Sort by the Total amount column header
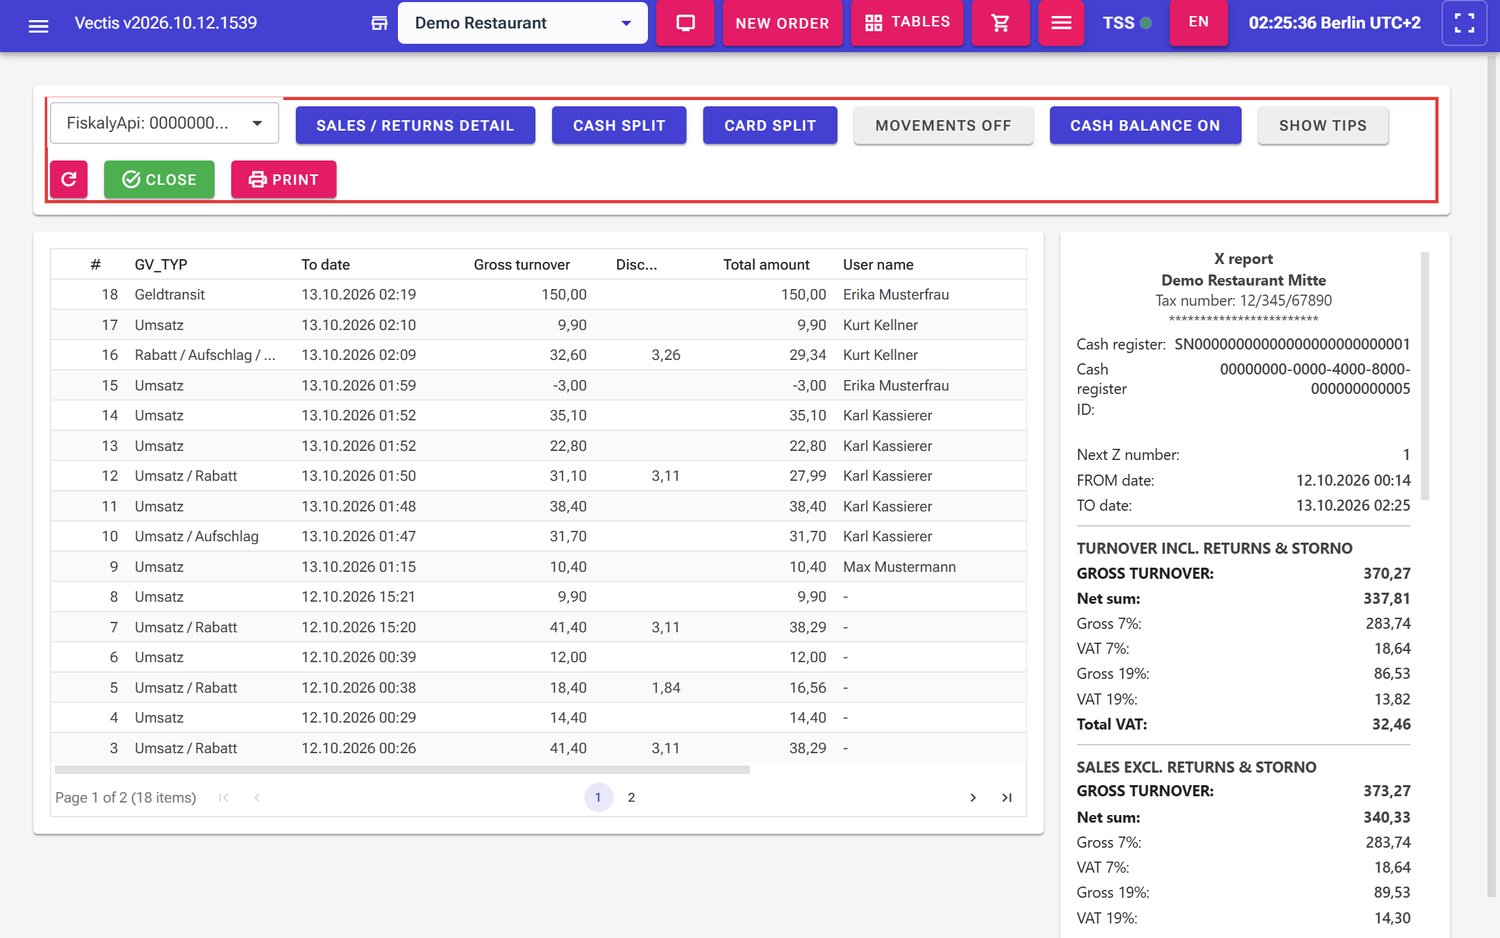 tap(766, 264)
